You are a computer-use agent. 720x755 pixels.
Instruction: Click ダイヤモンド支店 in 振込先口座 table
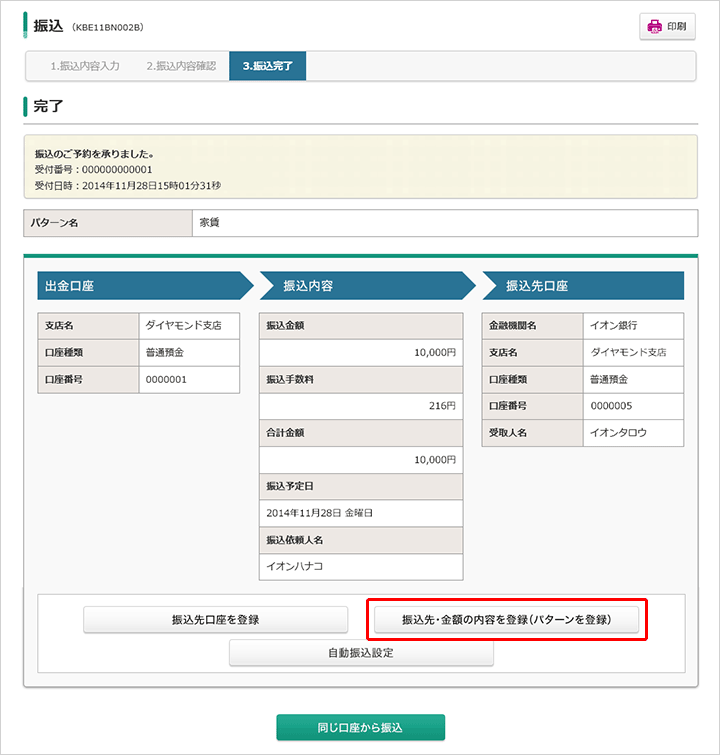(x=628, y=352)
